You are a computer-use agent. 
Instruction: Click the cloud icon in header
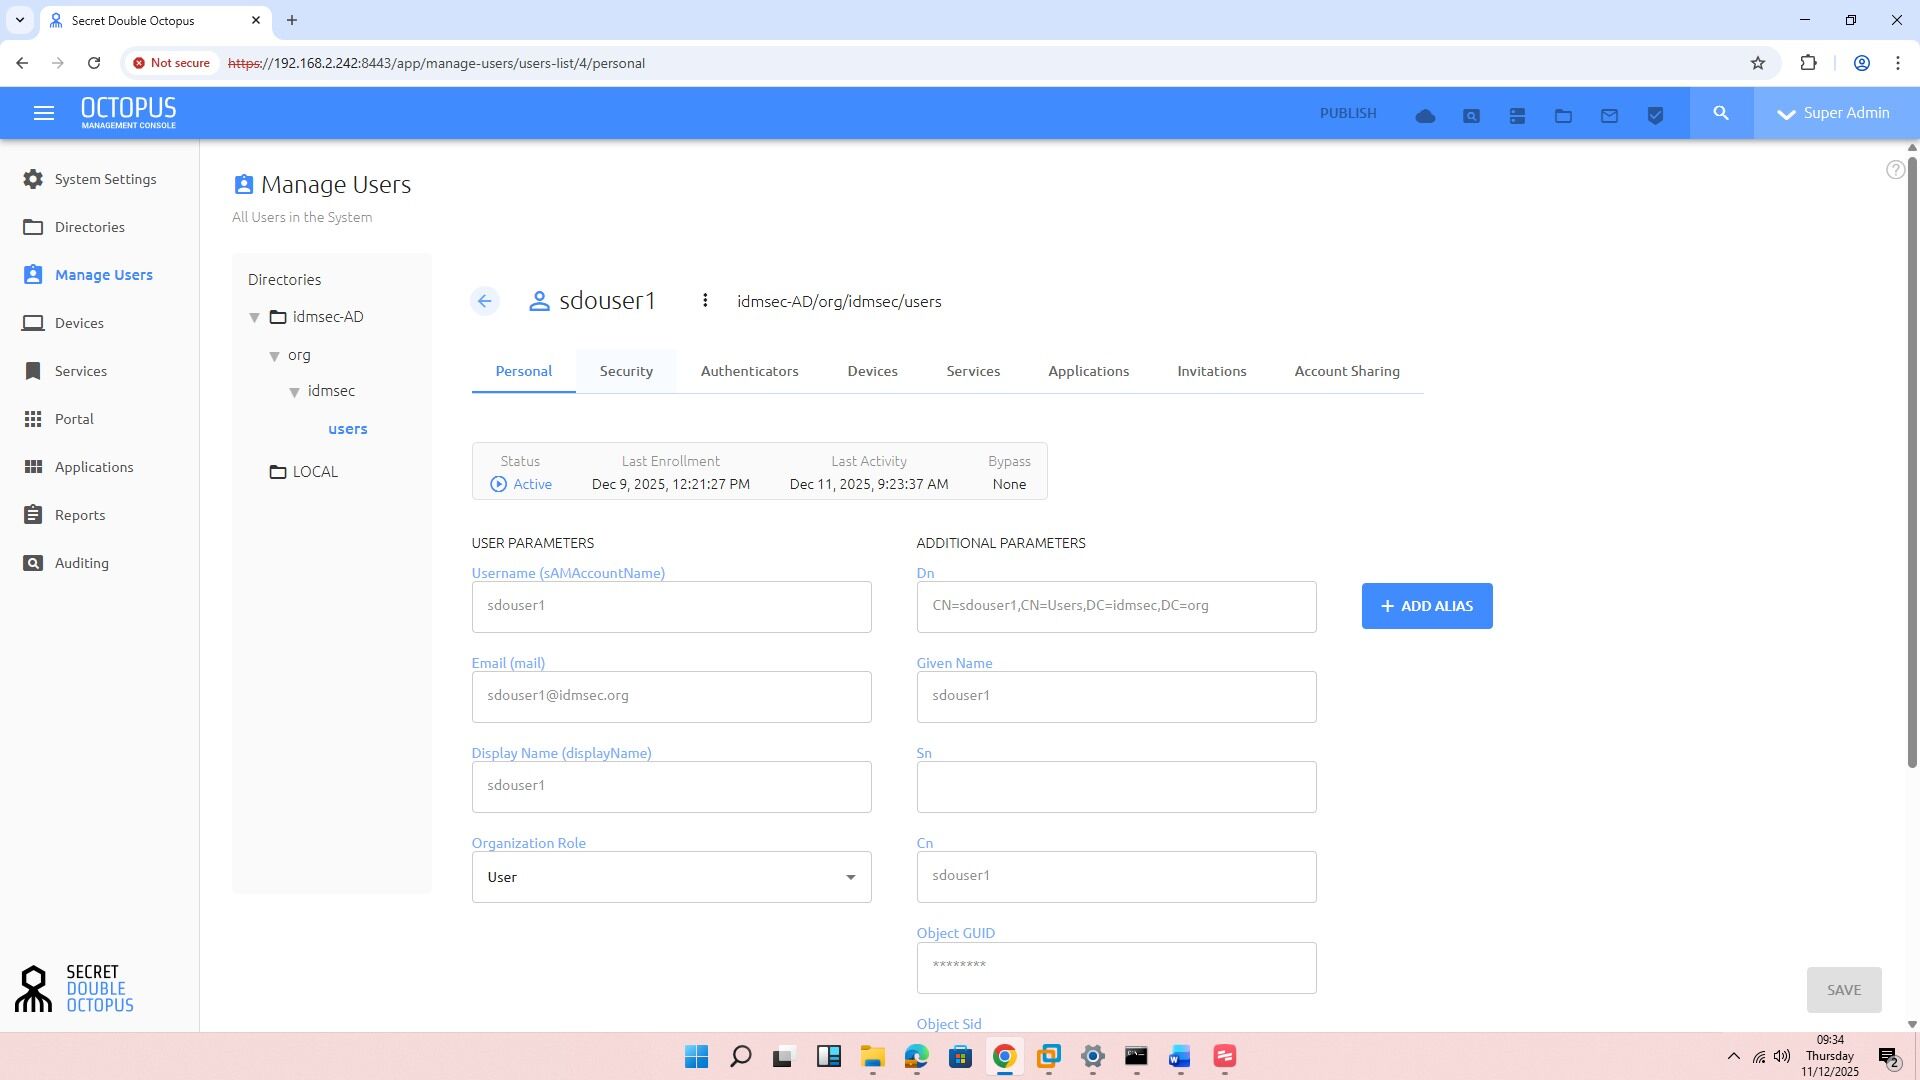point(1425,116)
